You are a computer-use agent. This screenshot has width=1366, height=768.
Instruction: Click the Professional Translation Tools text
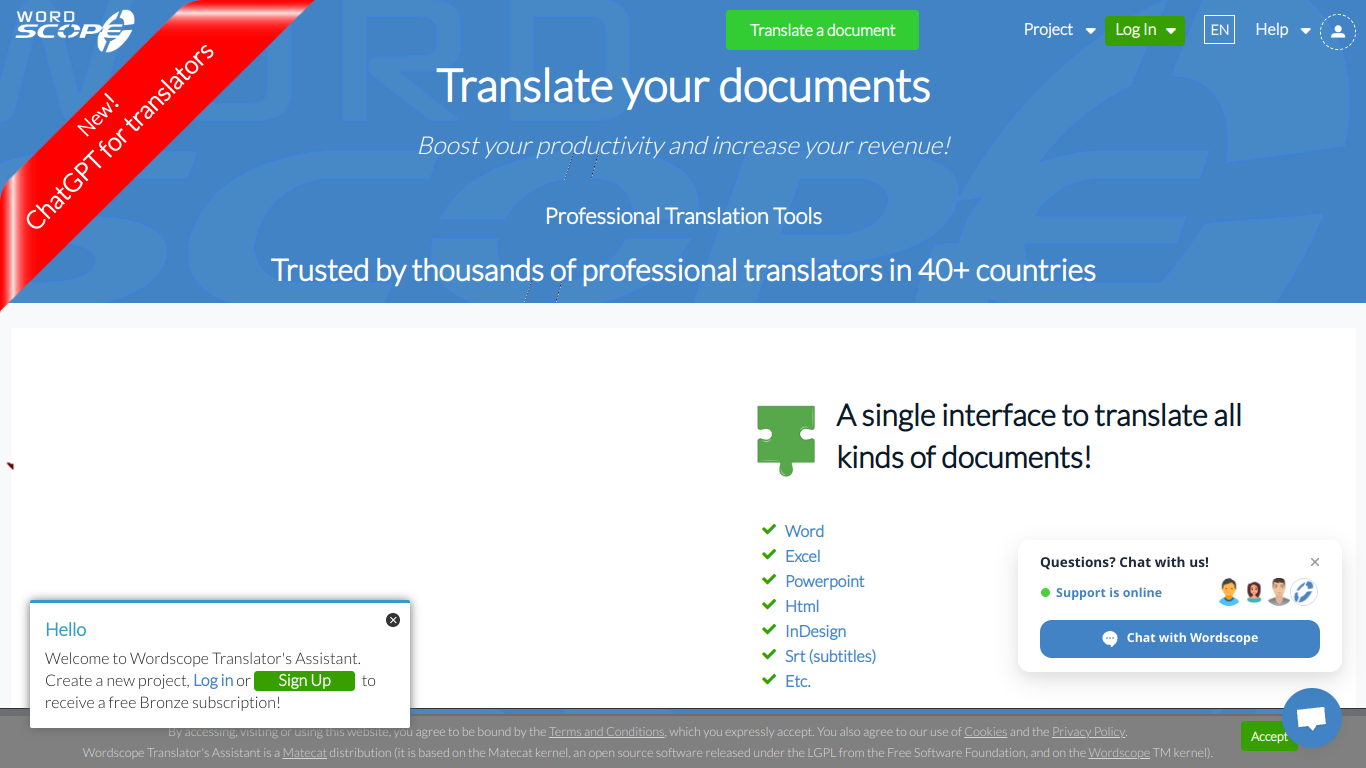[683, 216]
